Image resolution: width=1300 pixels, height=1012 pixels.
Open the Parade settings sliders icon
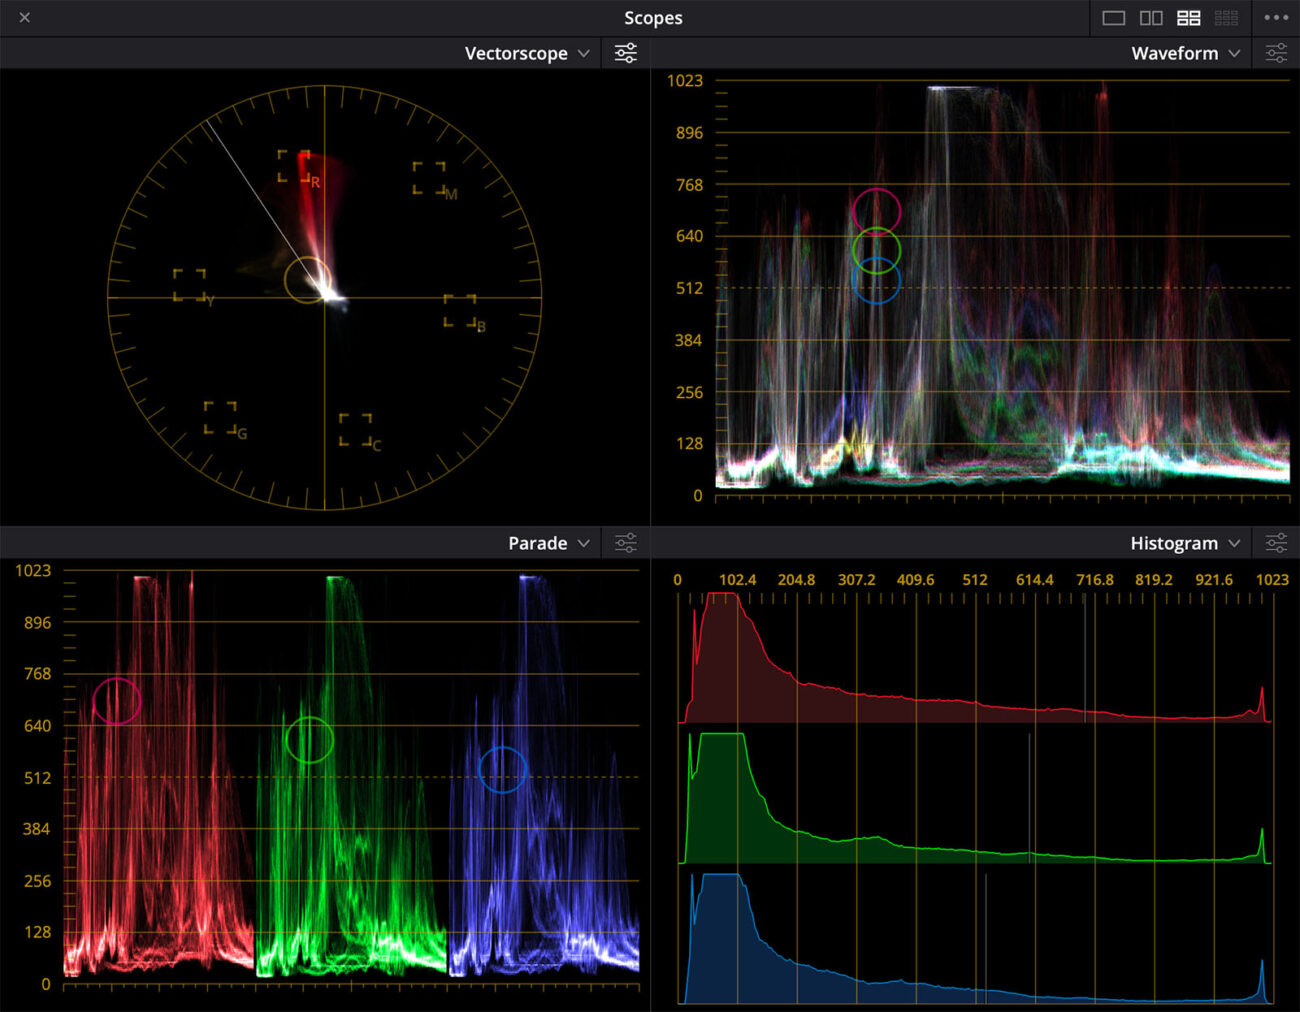626,543
